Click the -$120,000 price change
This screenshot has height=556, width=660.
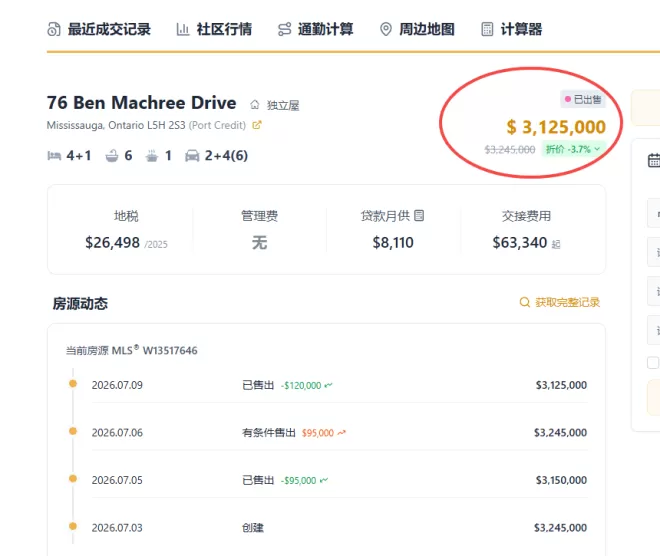click(301, 385)
